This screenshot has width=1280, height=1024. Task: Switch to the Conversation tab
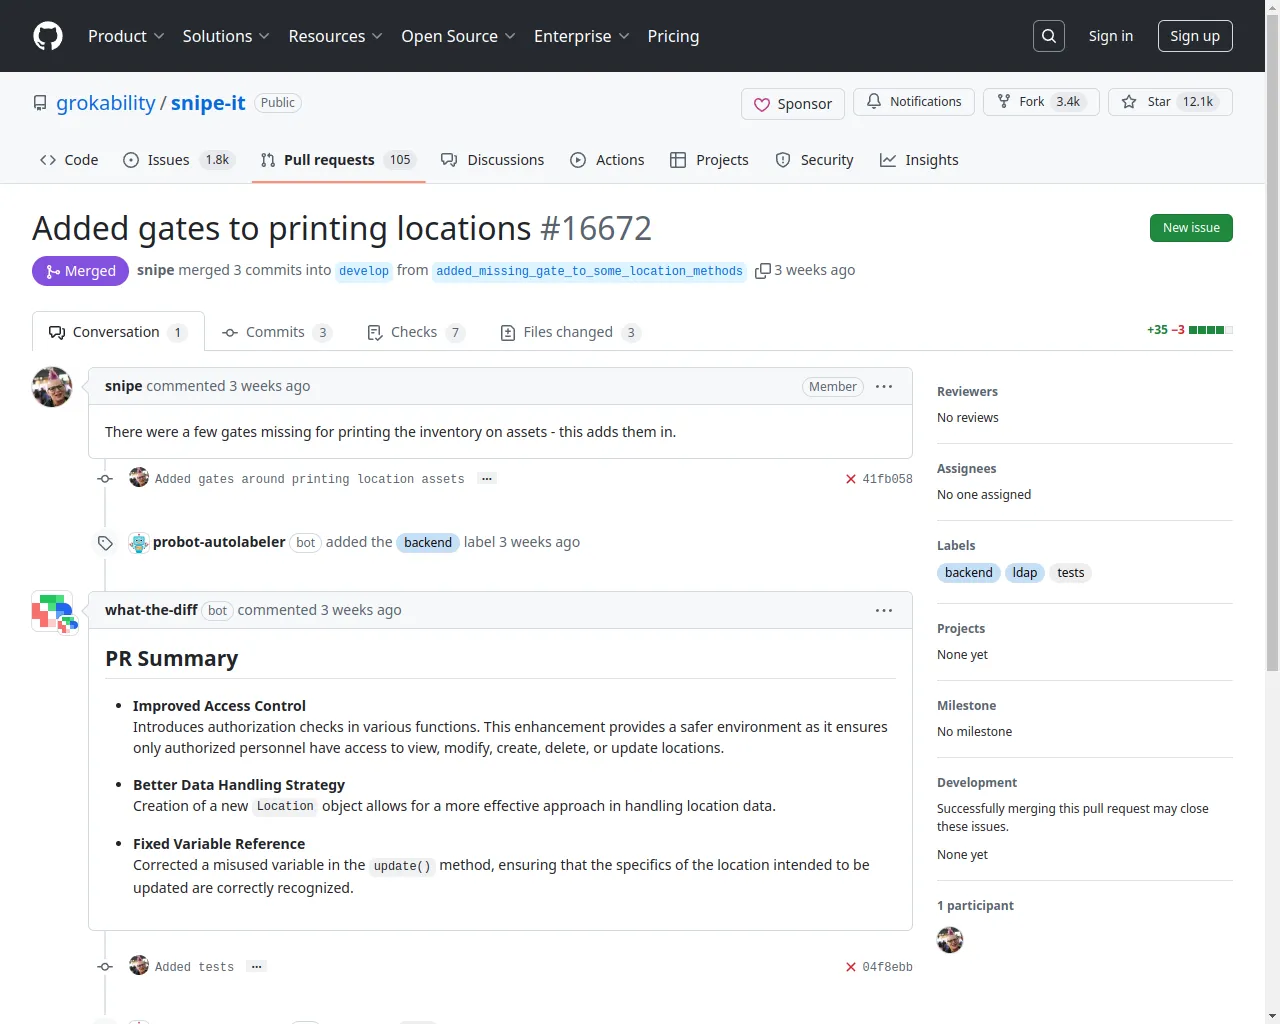pyautogui.click(x=118, y=332)
